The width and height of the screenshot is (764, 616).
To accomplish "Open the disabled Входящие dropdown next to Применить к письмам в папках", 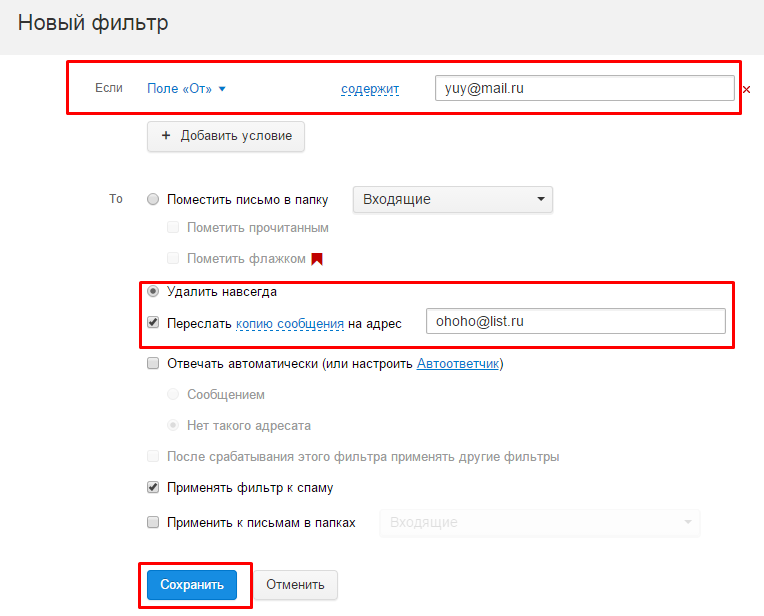I will pos(540,523).
